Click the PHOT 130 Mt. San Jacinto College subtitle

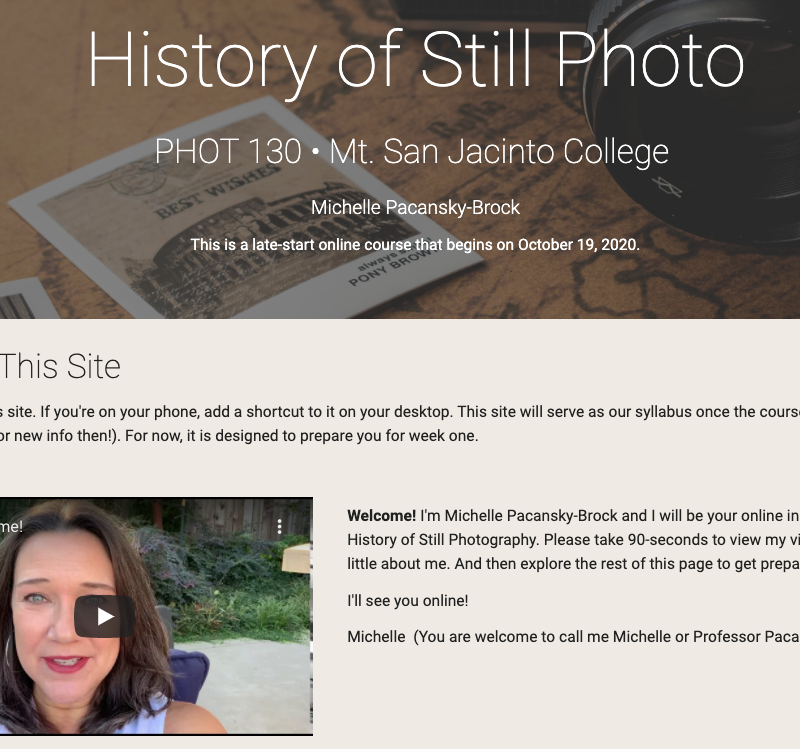click(412, 152)
